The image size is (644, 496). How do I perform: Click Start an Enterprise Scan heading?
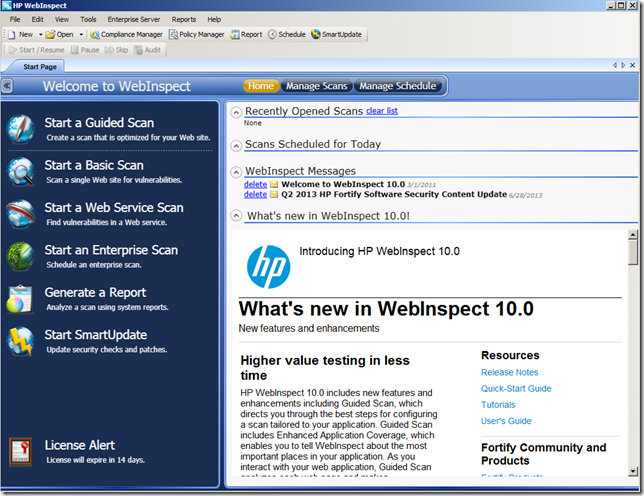pyautogui.click(x=111, y=250)
